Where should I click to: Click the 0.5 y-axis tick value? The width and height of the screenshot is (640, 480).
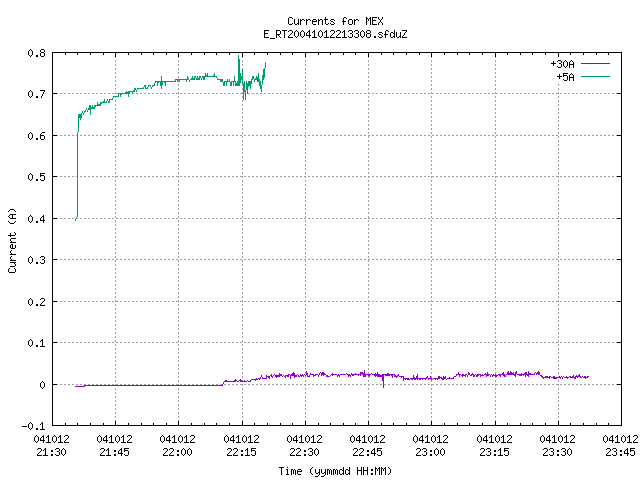tap(36, 177)
